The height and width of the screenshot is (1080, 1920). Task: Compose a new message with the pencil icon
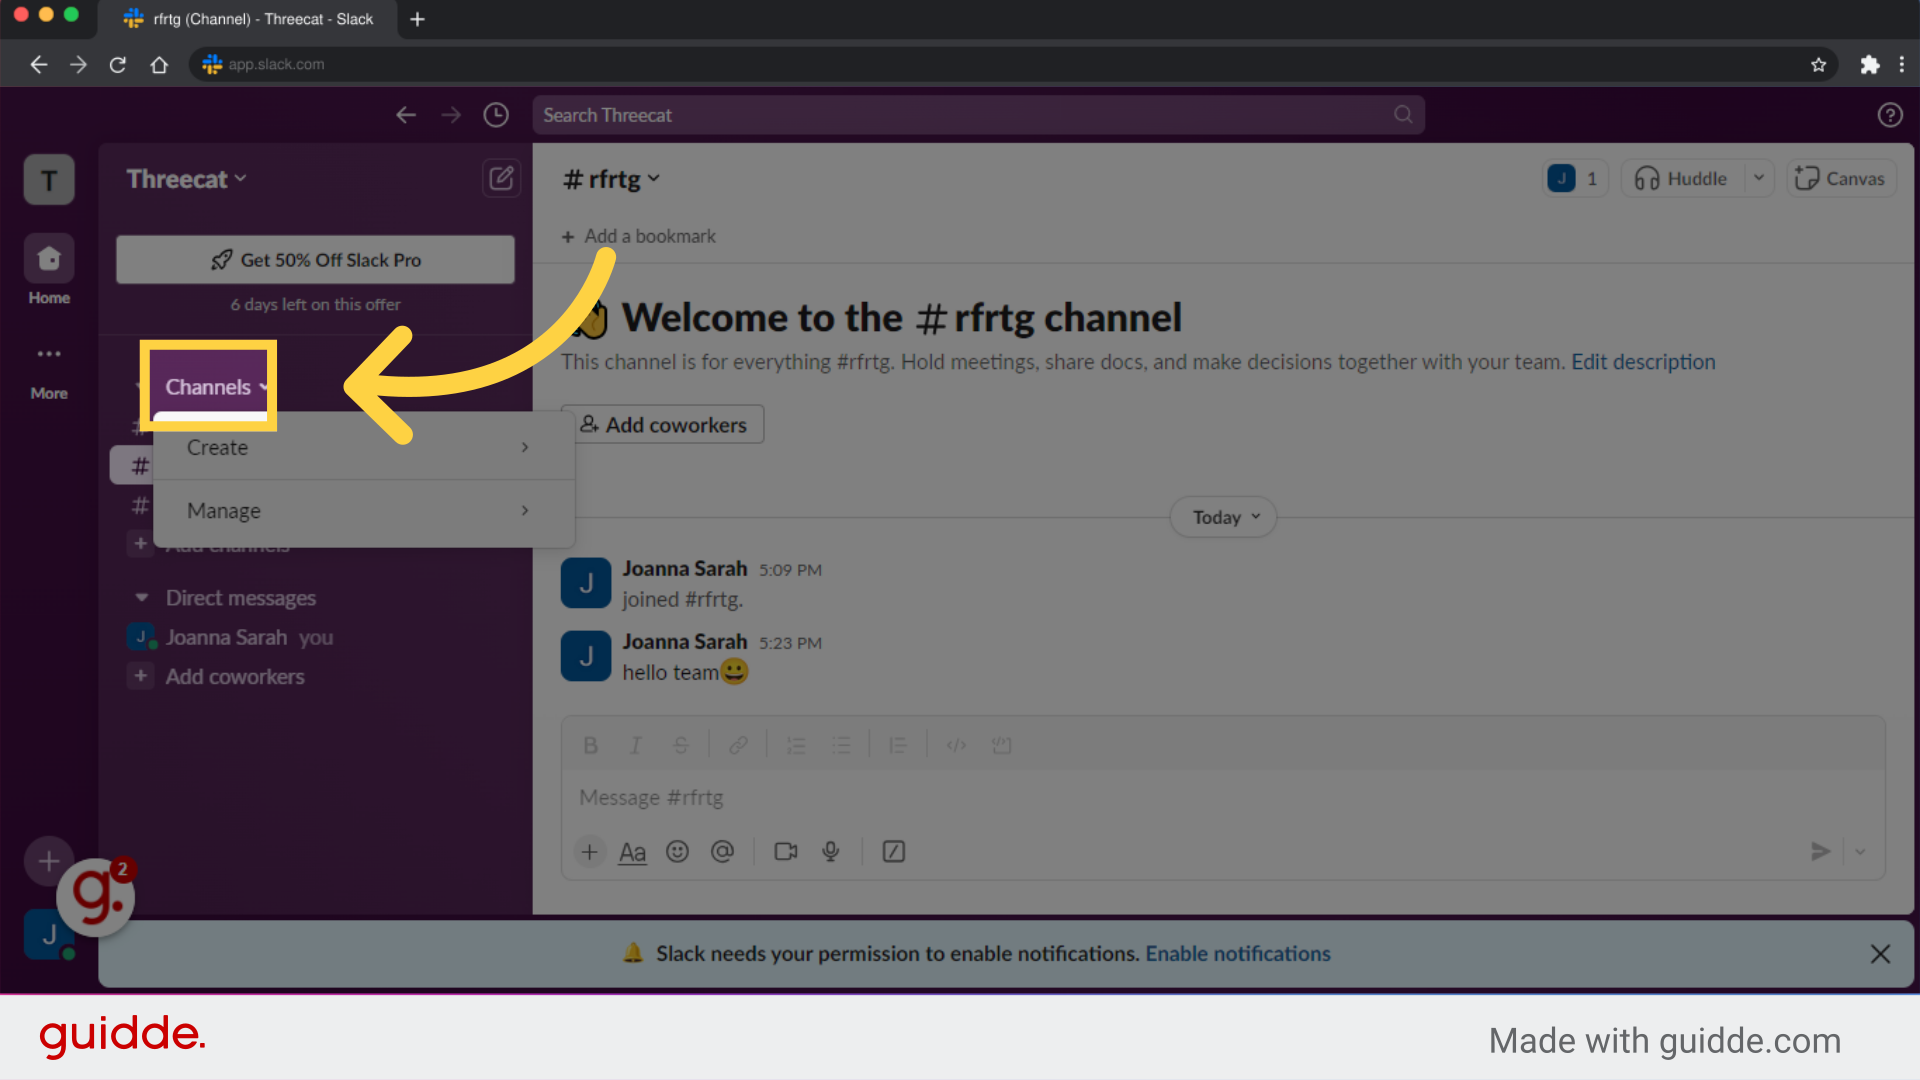(501, 178)
